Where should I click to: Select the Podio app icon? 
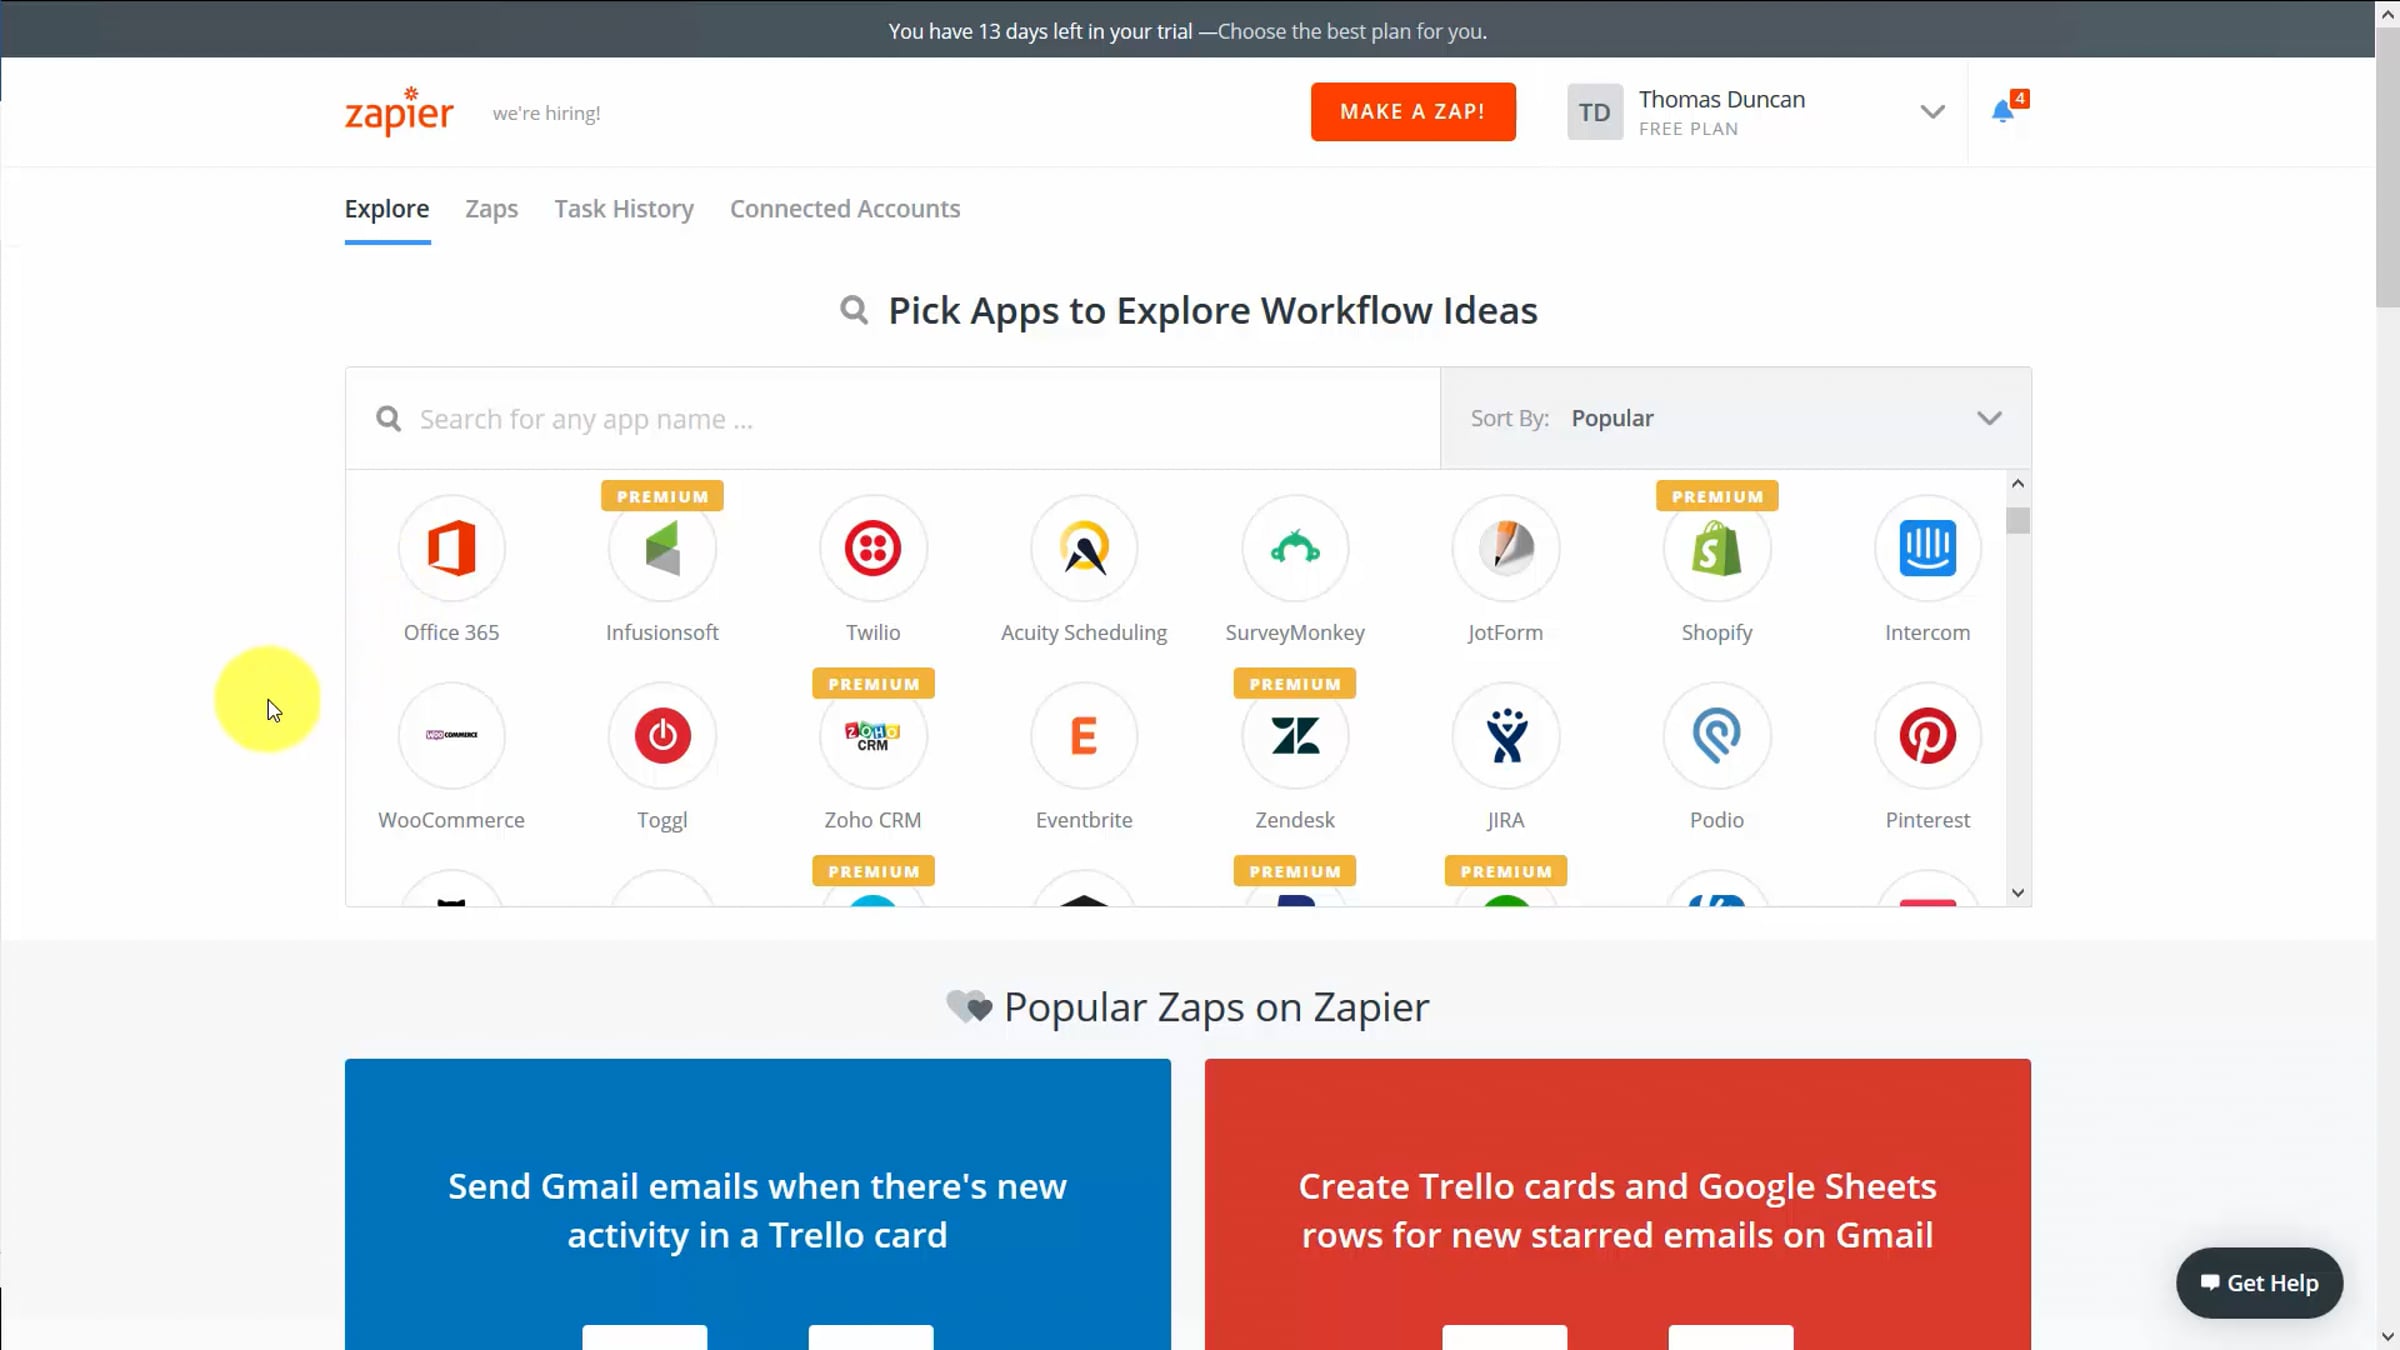pyautogui.click(x=1716, y=736)
